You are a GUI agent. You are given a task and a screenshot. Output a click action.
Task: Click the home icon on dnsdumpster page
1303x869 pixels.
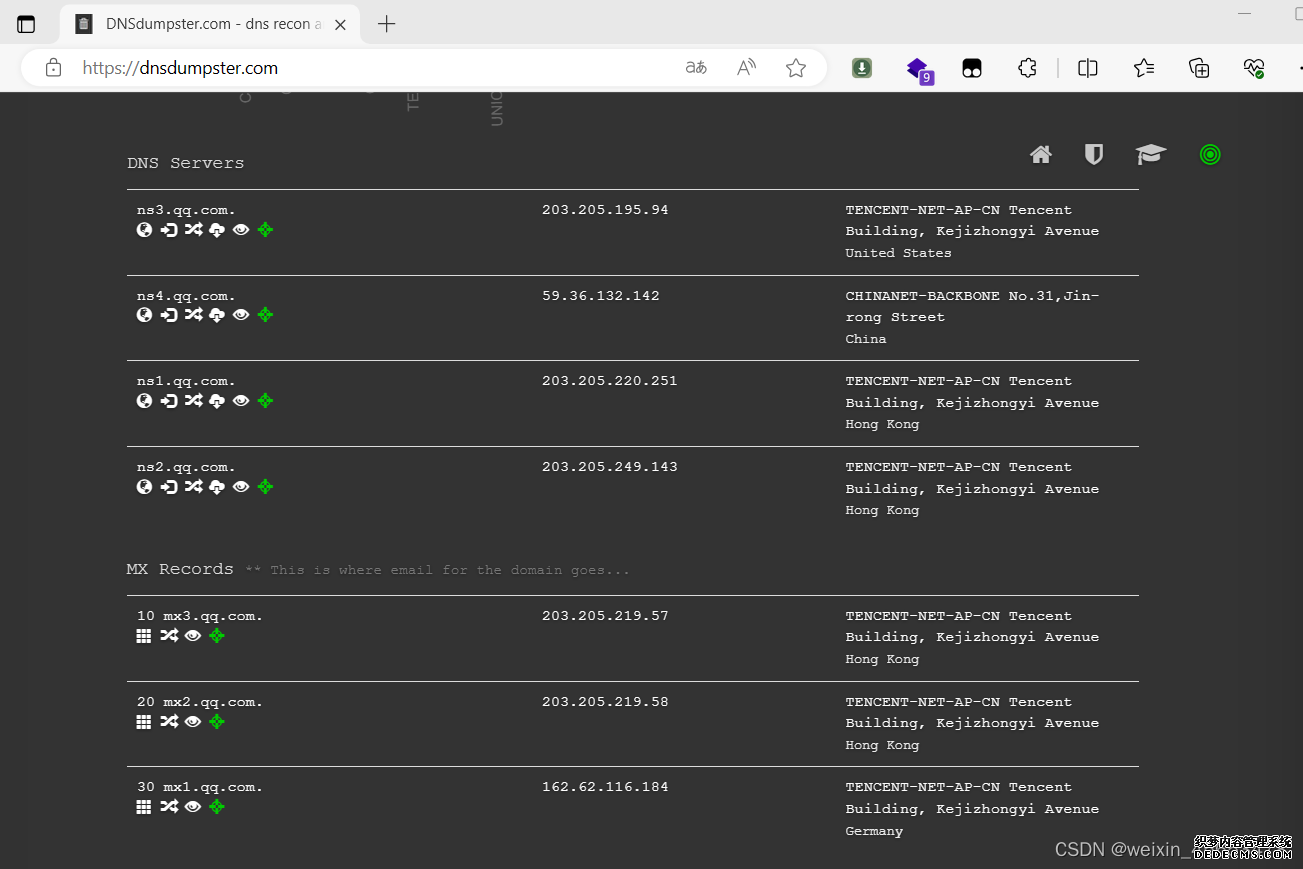tap(1041, 155)
